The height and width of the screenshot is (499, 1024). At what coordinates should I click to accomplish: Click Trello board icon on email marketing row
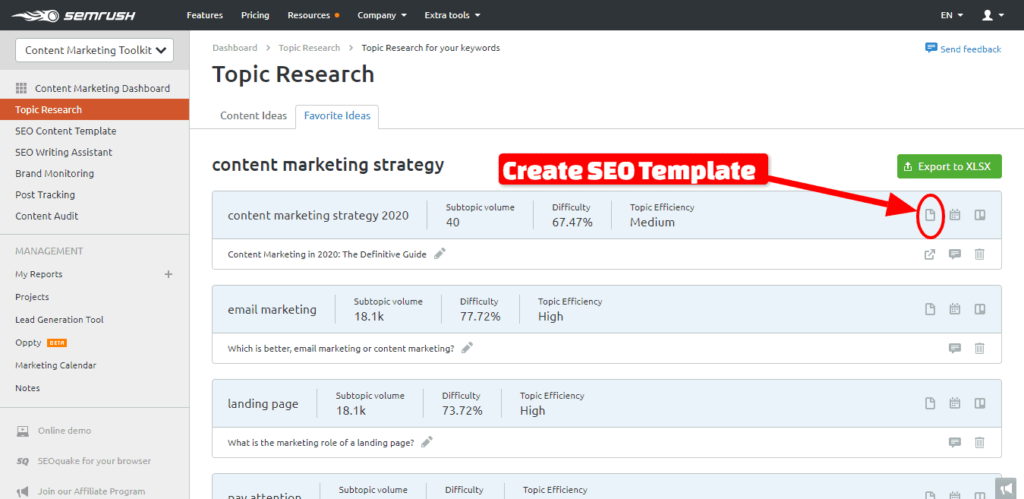click(980, 309)
